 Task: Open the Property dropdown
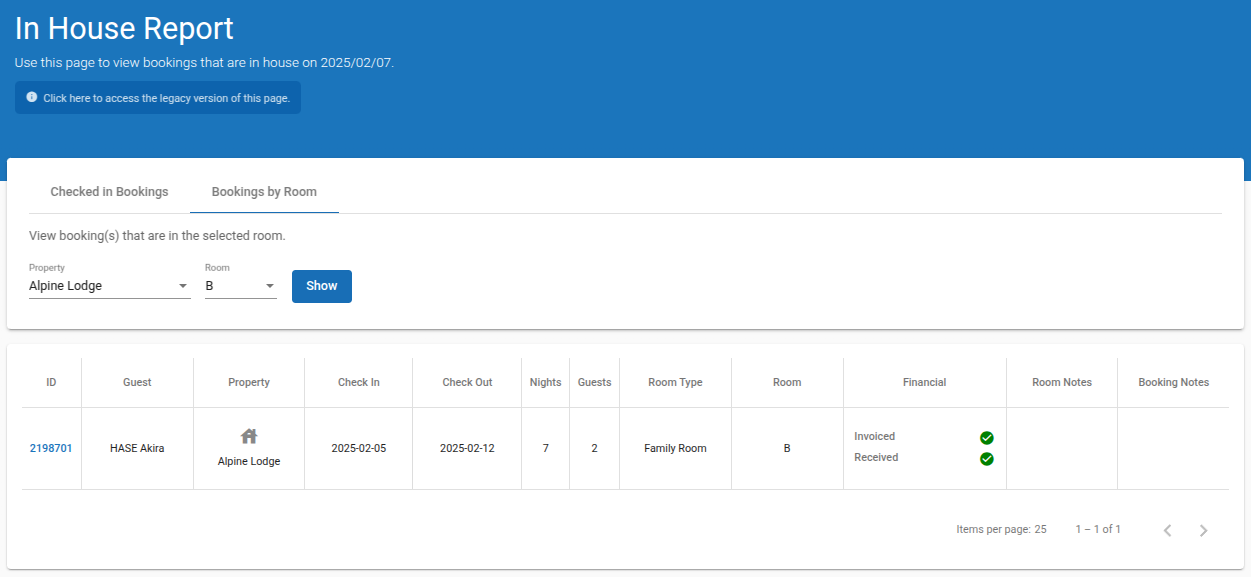pos(109,286)
